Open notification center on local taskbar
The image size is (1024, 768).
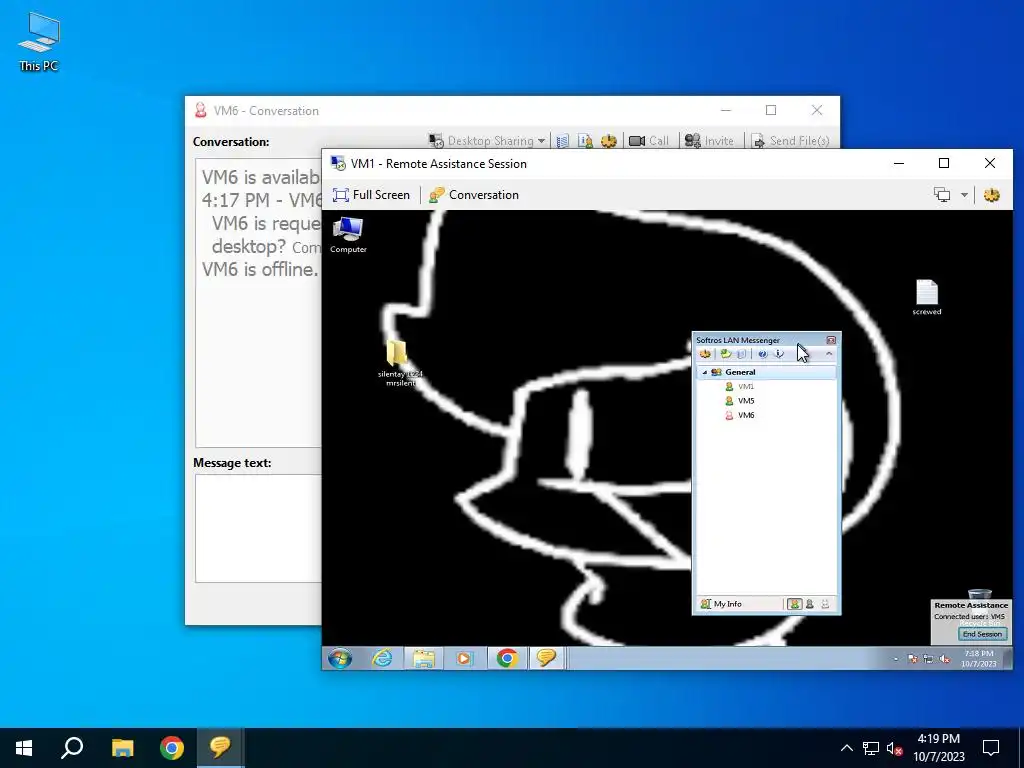991,748
